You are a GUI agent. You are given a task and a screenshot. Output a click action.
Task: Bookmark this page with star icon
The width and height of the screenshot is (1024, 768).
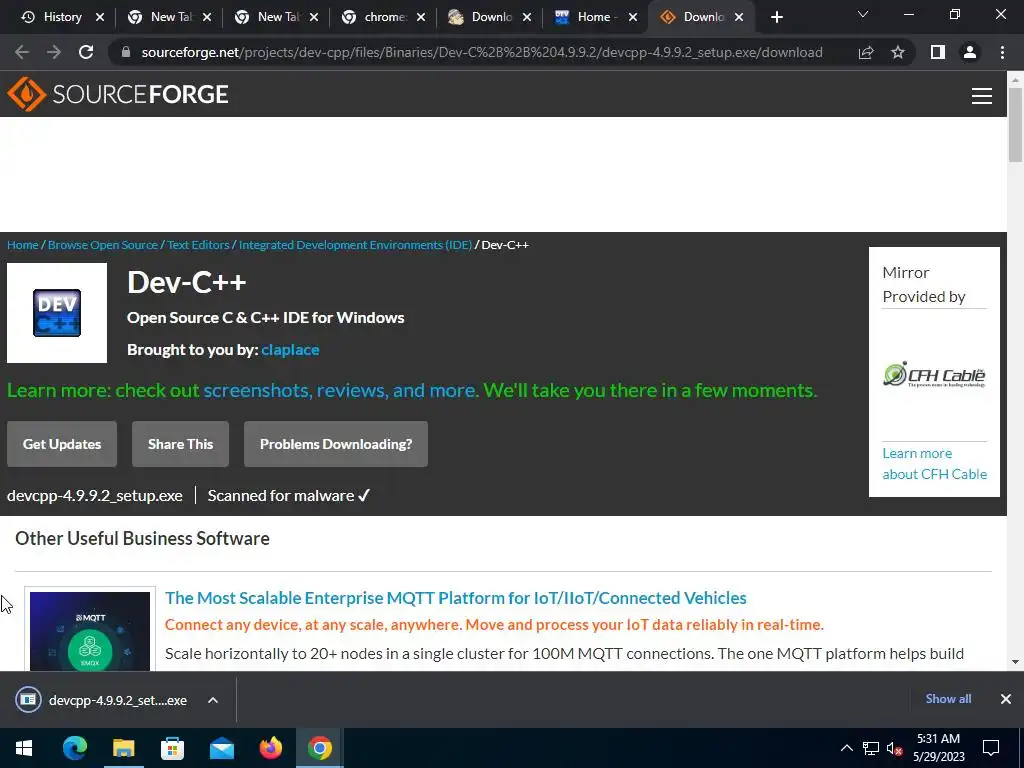coord(898,52)
